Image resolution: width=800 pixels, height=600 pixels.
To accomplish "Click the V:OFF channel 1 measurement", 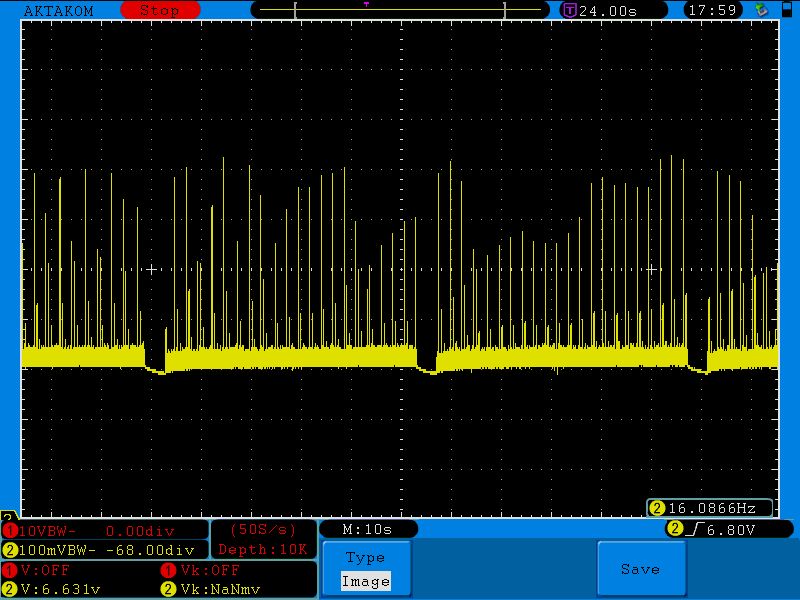I will click(x=45, y=570).
